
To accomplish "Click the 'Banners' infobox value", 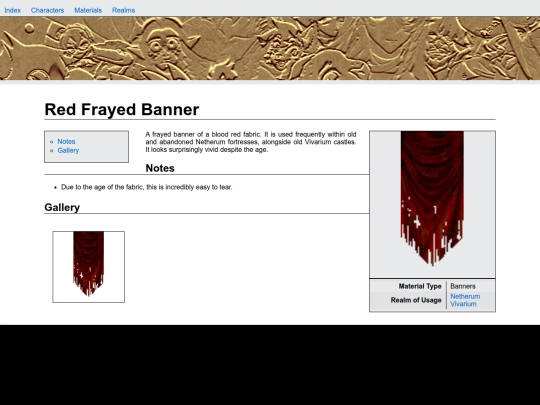I will (463, 286).
